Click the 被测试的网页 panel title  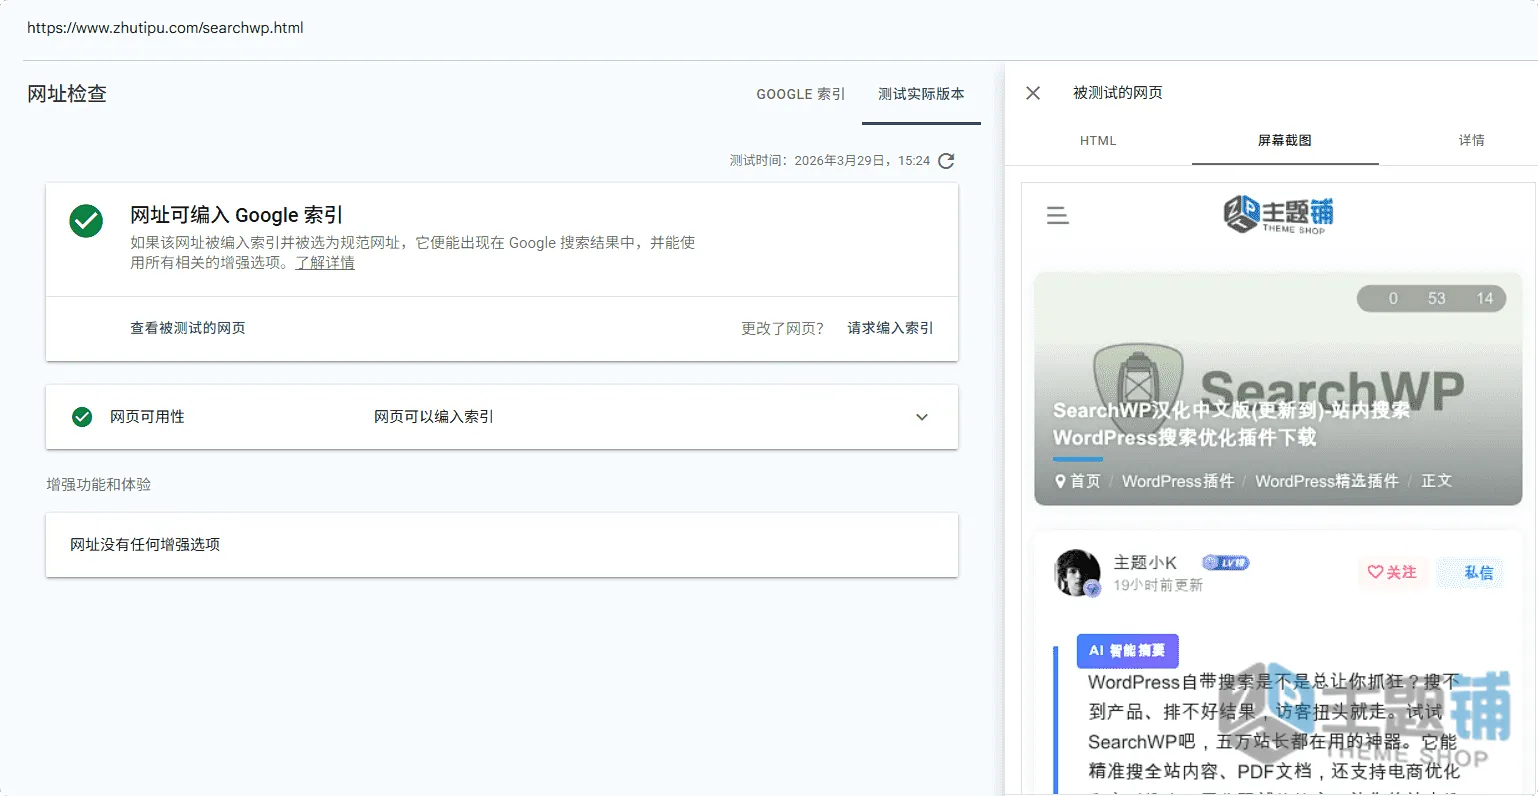pyautogui.click(x=1118, y=93)
